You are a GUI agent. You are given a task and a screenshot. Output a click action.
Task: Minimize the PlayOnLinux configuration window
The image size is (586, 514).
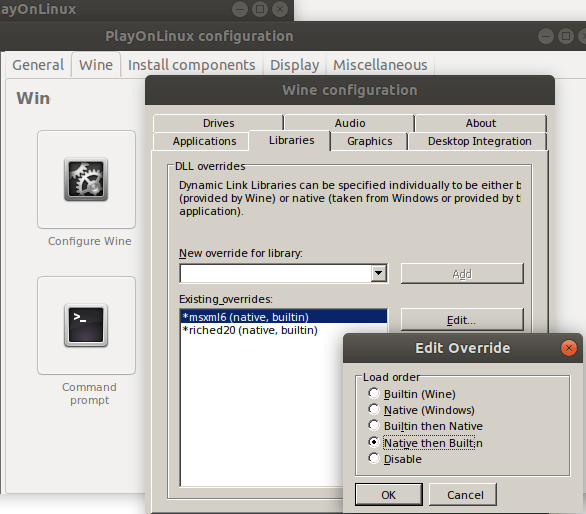pyautogui.click(x=546, y=36)
